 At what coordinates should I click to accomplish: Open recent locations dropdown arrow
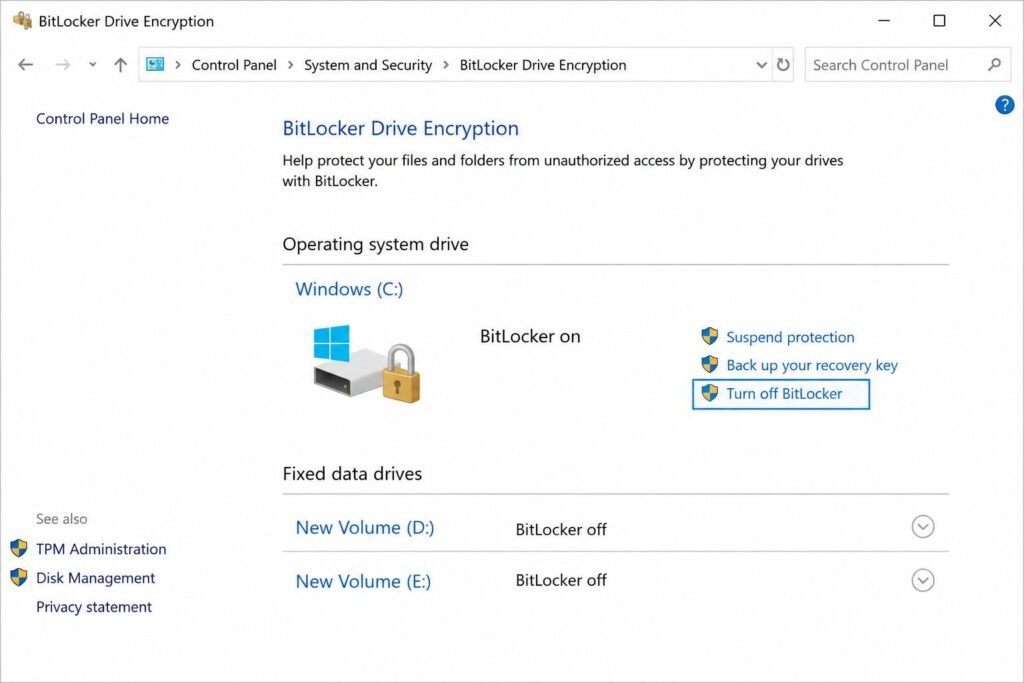click(x=92, y=65)
